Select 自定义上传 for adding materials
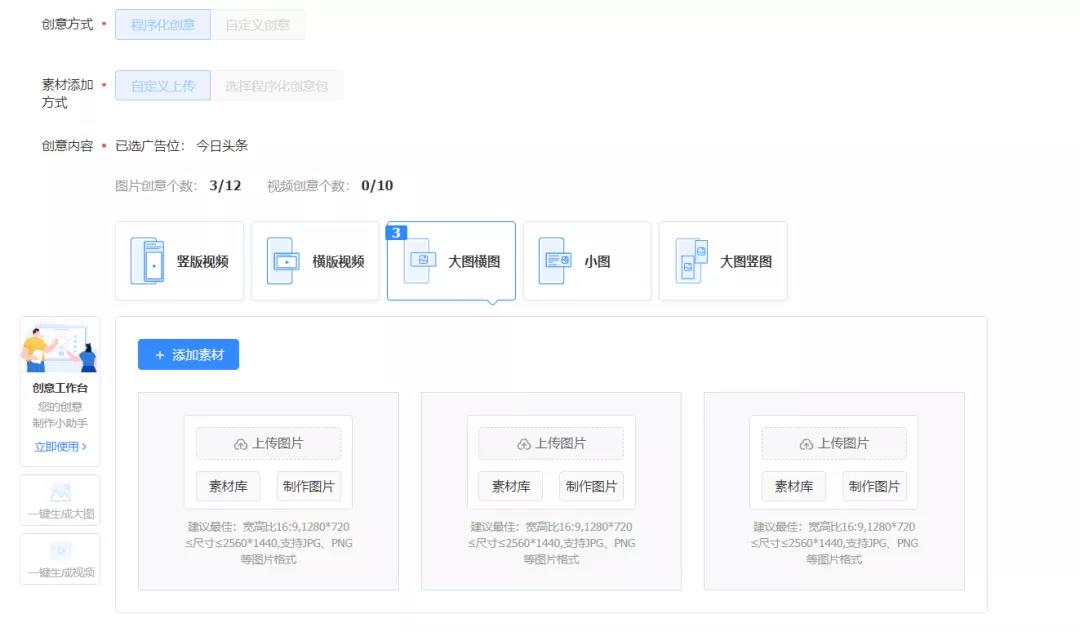Image resolution: width=1080 pixels, height=632 pixels. point(163,86)
